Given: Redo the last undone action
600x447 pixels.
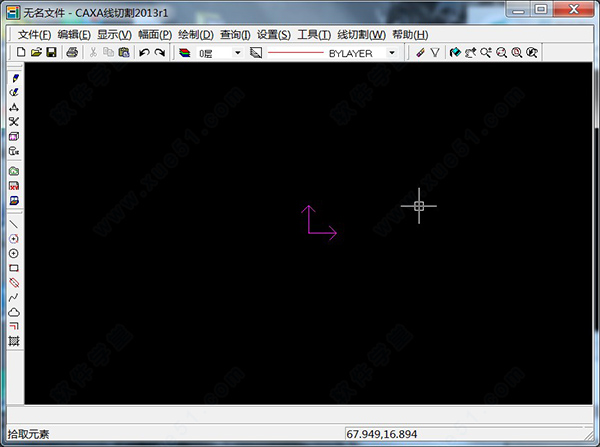Looking at the screenshot, I should (160, 52).
